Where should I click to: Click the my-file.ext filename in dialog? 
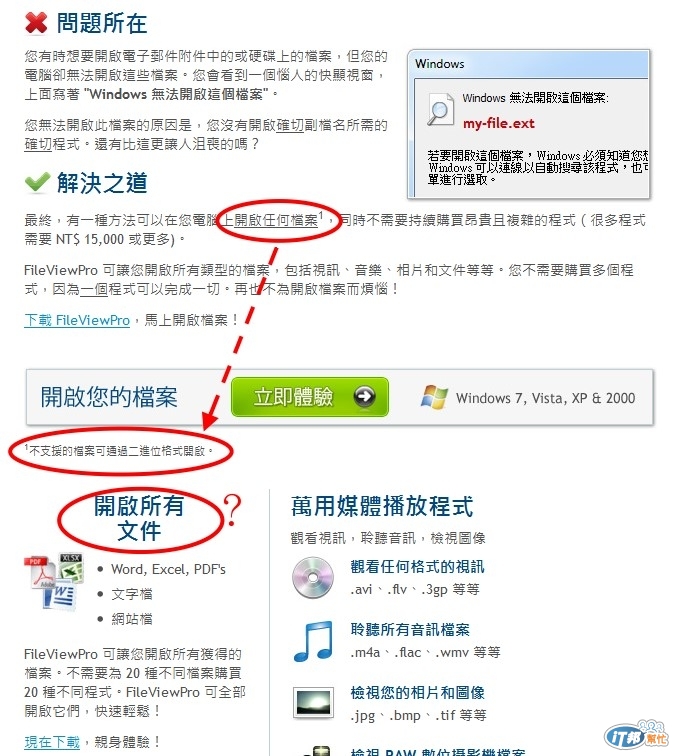click(x=498, y=123)
